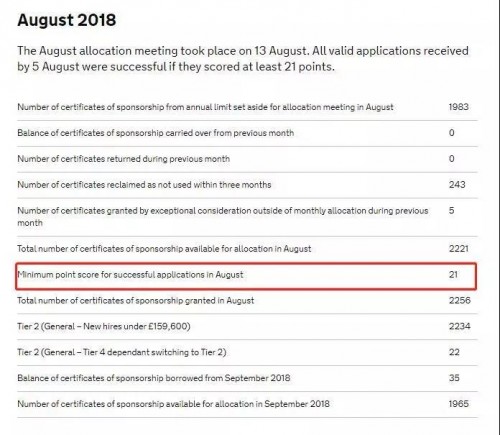Click row about certificates carried over from previous month
The height and width of the screenshot is (435, 500).
tap(247, 133)
